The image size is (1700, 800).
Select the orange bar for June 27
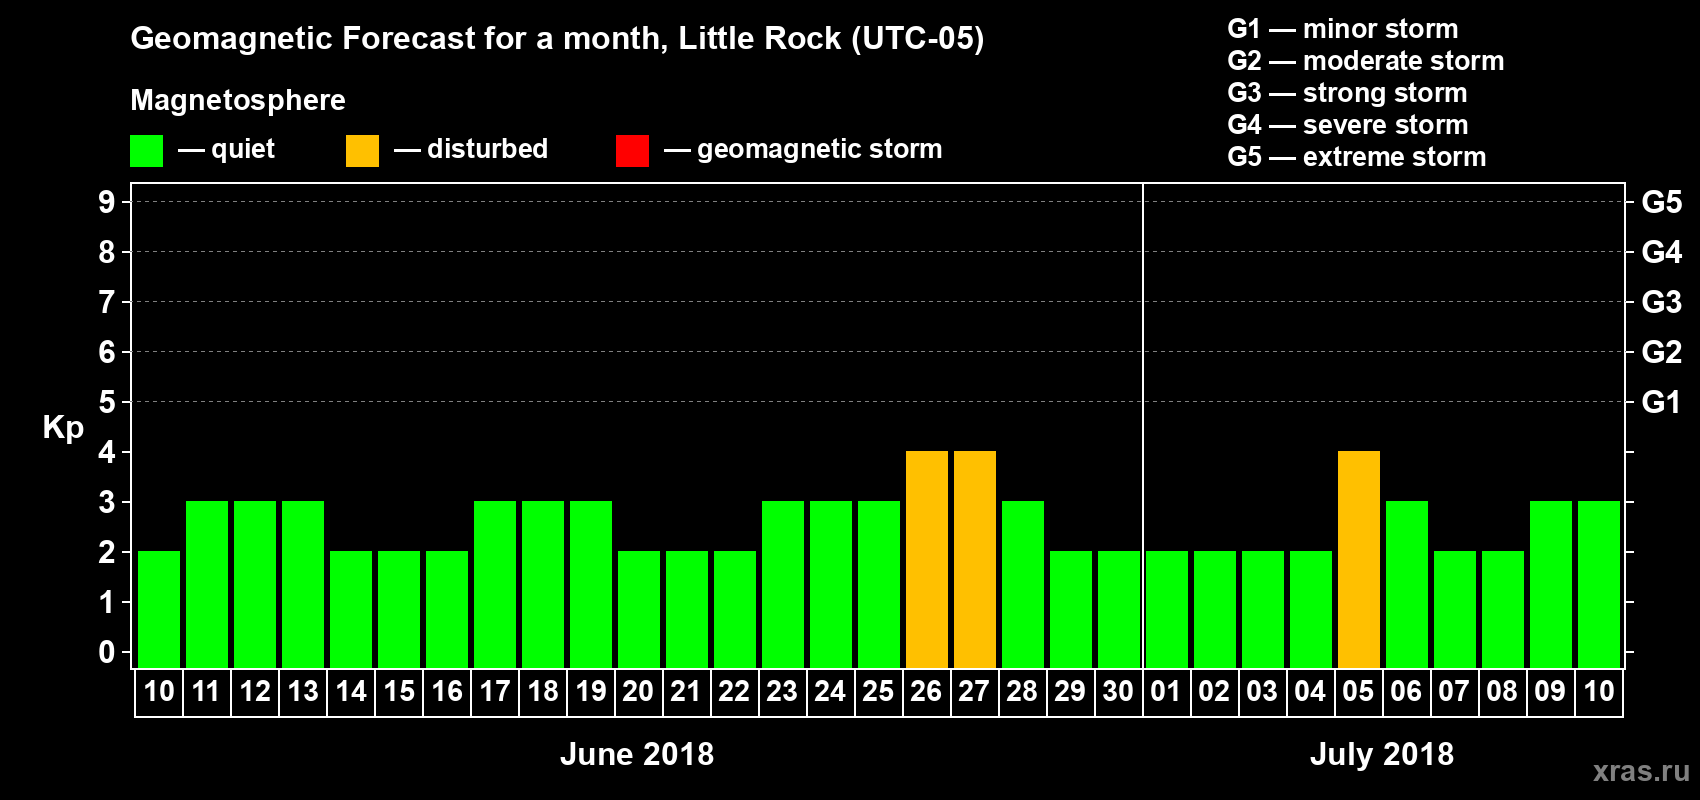tap(974, 560)
